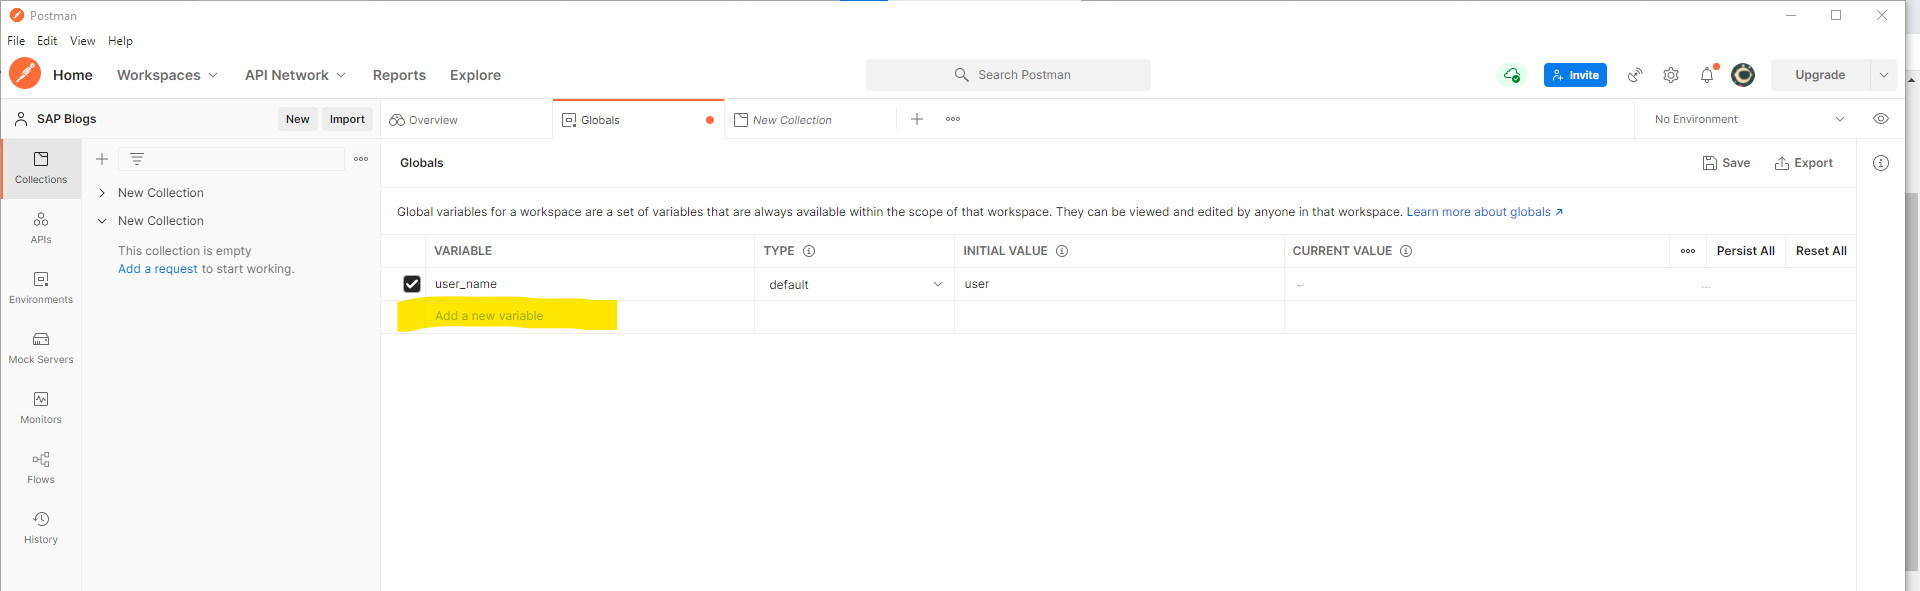
Task: Open the user avatar menu
Action: (1743, 75)
